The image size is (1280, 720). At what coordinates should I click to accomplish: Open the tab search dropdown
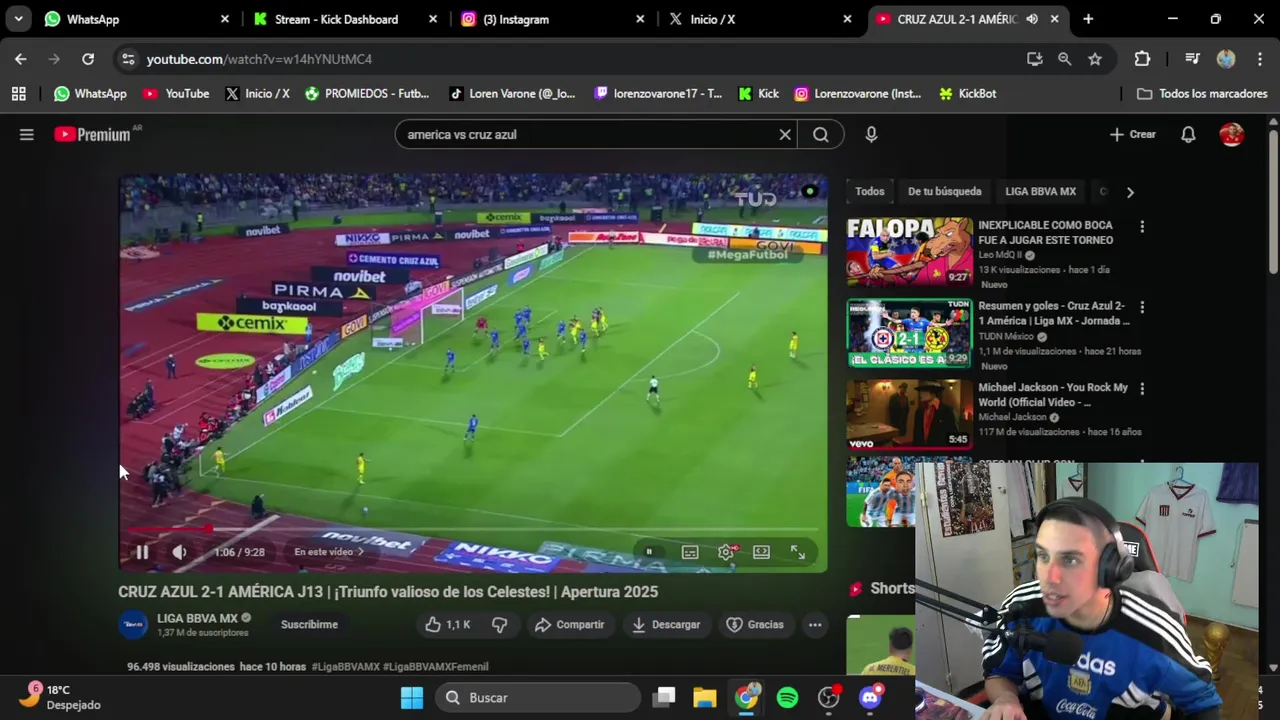18,19
